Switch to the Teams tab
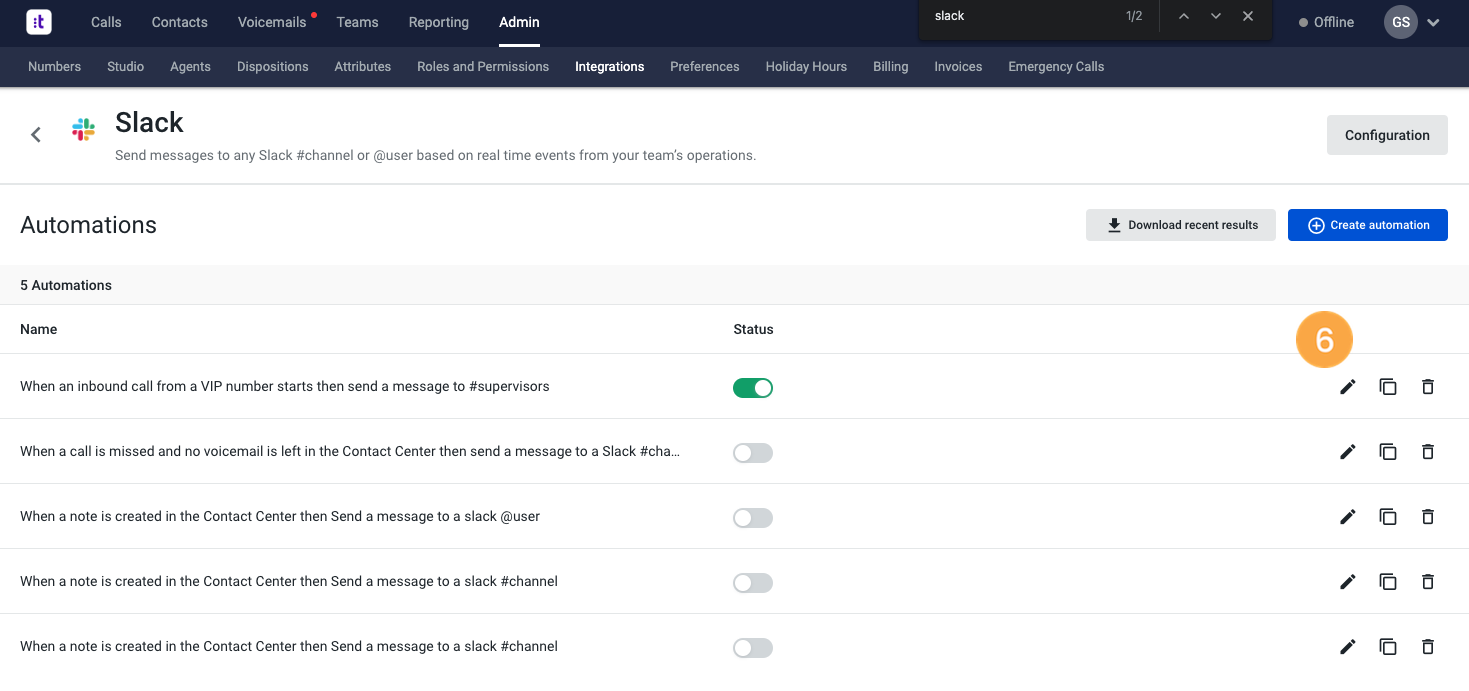This screenshot has height=691, width=1469. [x=357, y=22]
